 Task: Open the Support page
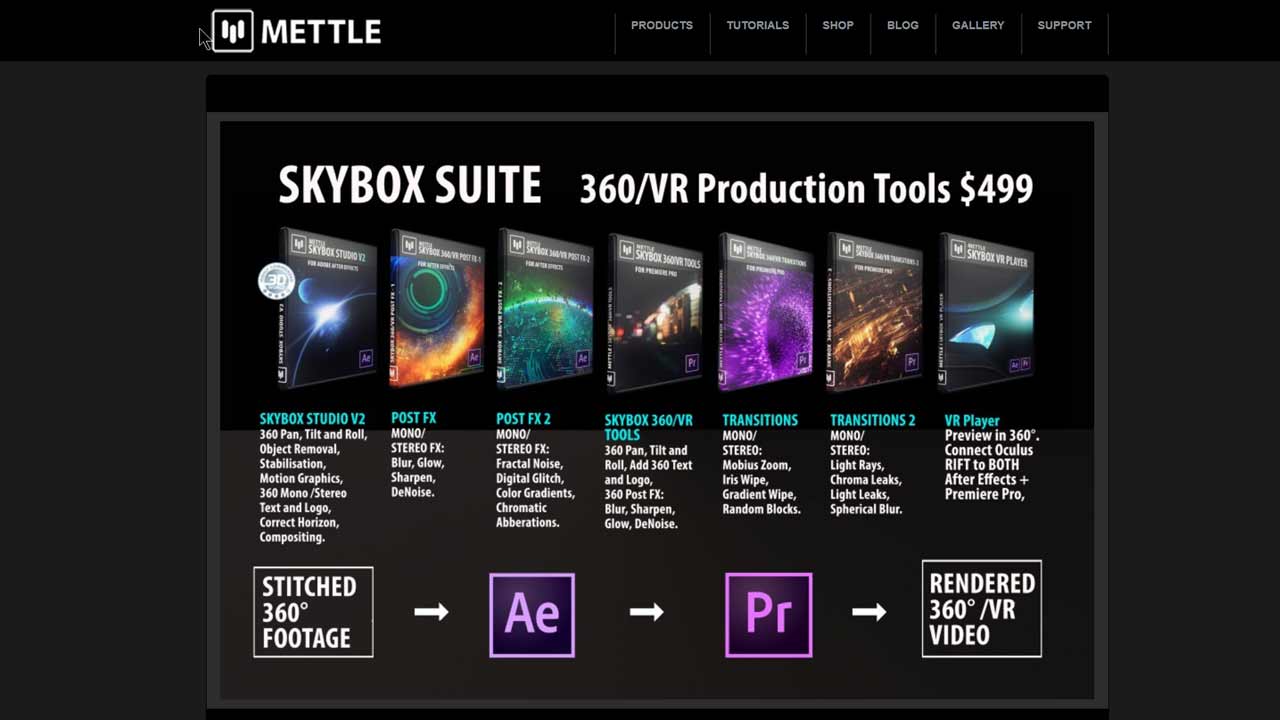coord(1064,26)
